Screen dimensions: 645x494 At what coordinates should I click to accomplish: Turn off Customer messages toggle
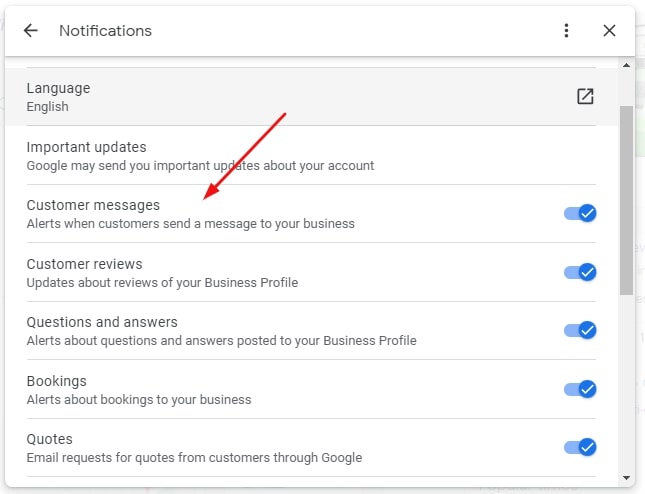click(x=580, y=213)
